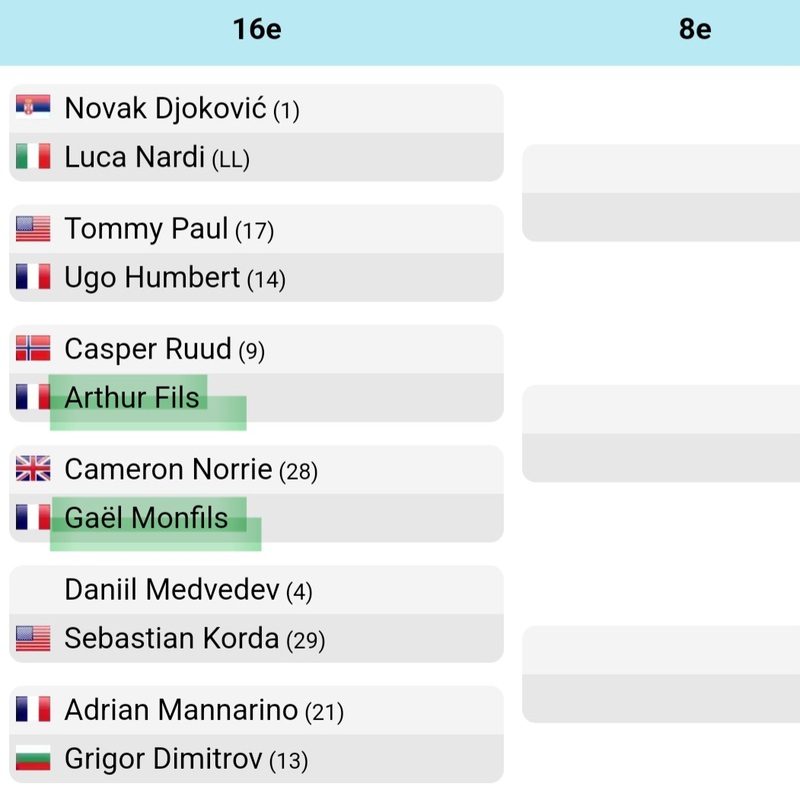Click the US flag beside Tommy Paul
800x800 pixels.
[x=33, y=229]
